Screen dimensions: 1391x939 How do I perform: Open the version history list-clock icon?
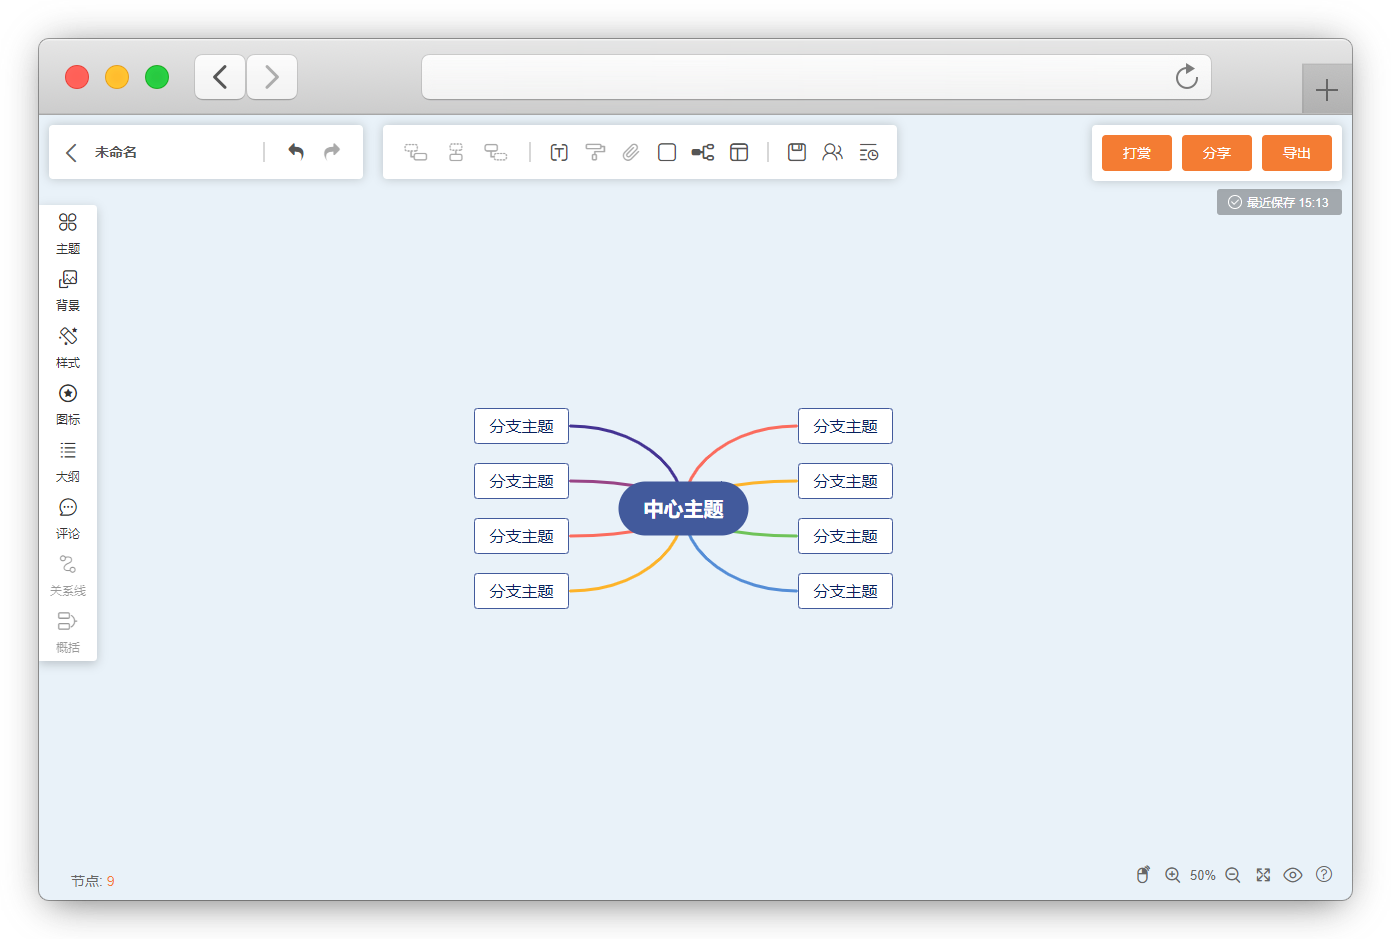pos(869,152)
